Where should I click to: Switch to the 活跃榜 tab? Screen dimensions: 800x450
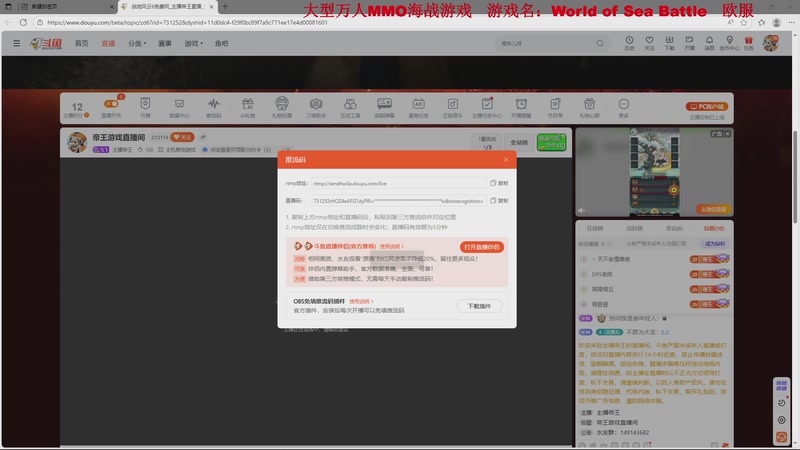pos(634,229)
